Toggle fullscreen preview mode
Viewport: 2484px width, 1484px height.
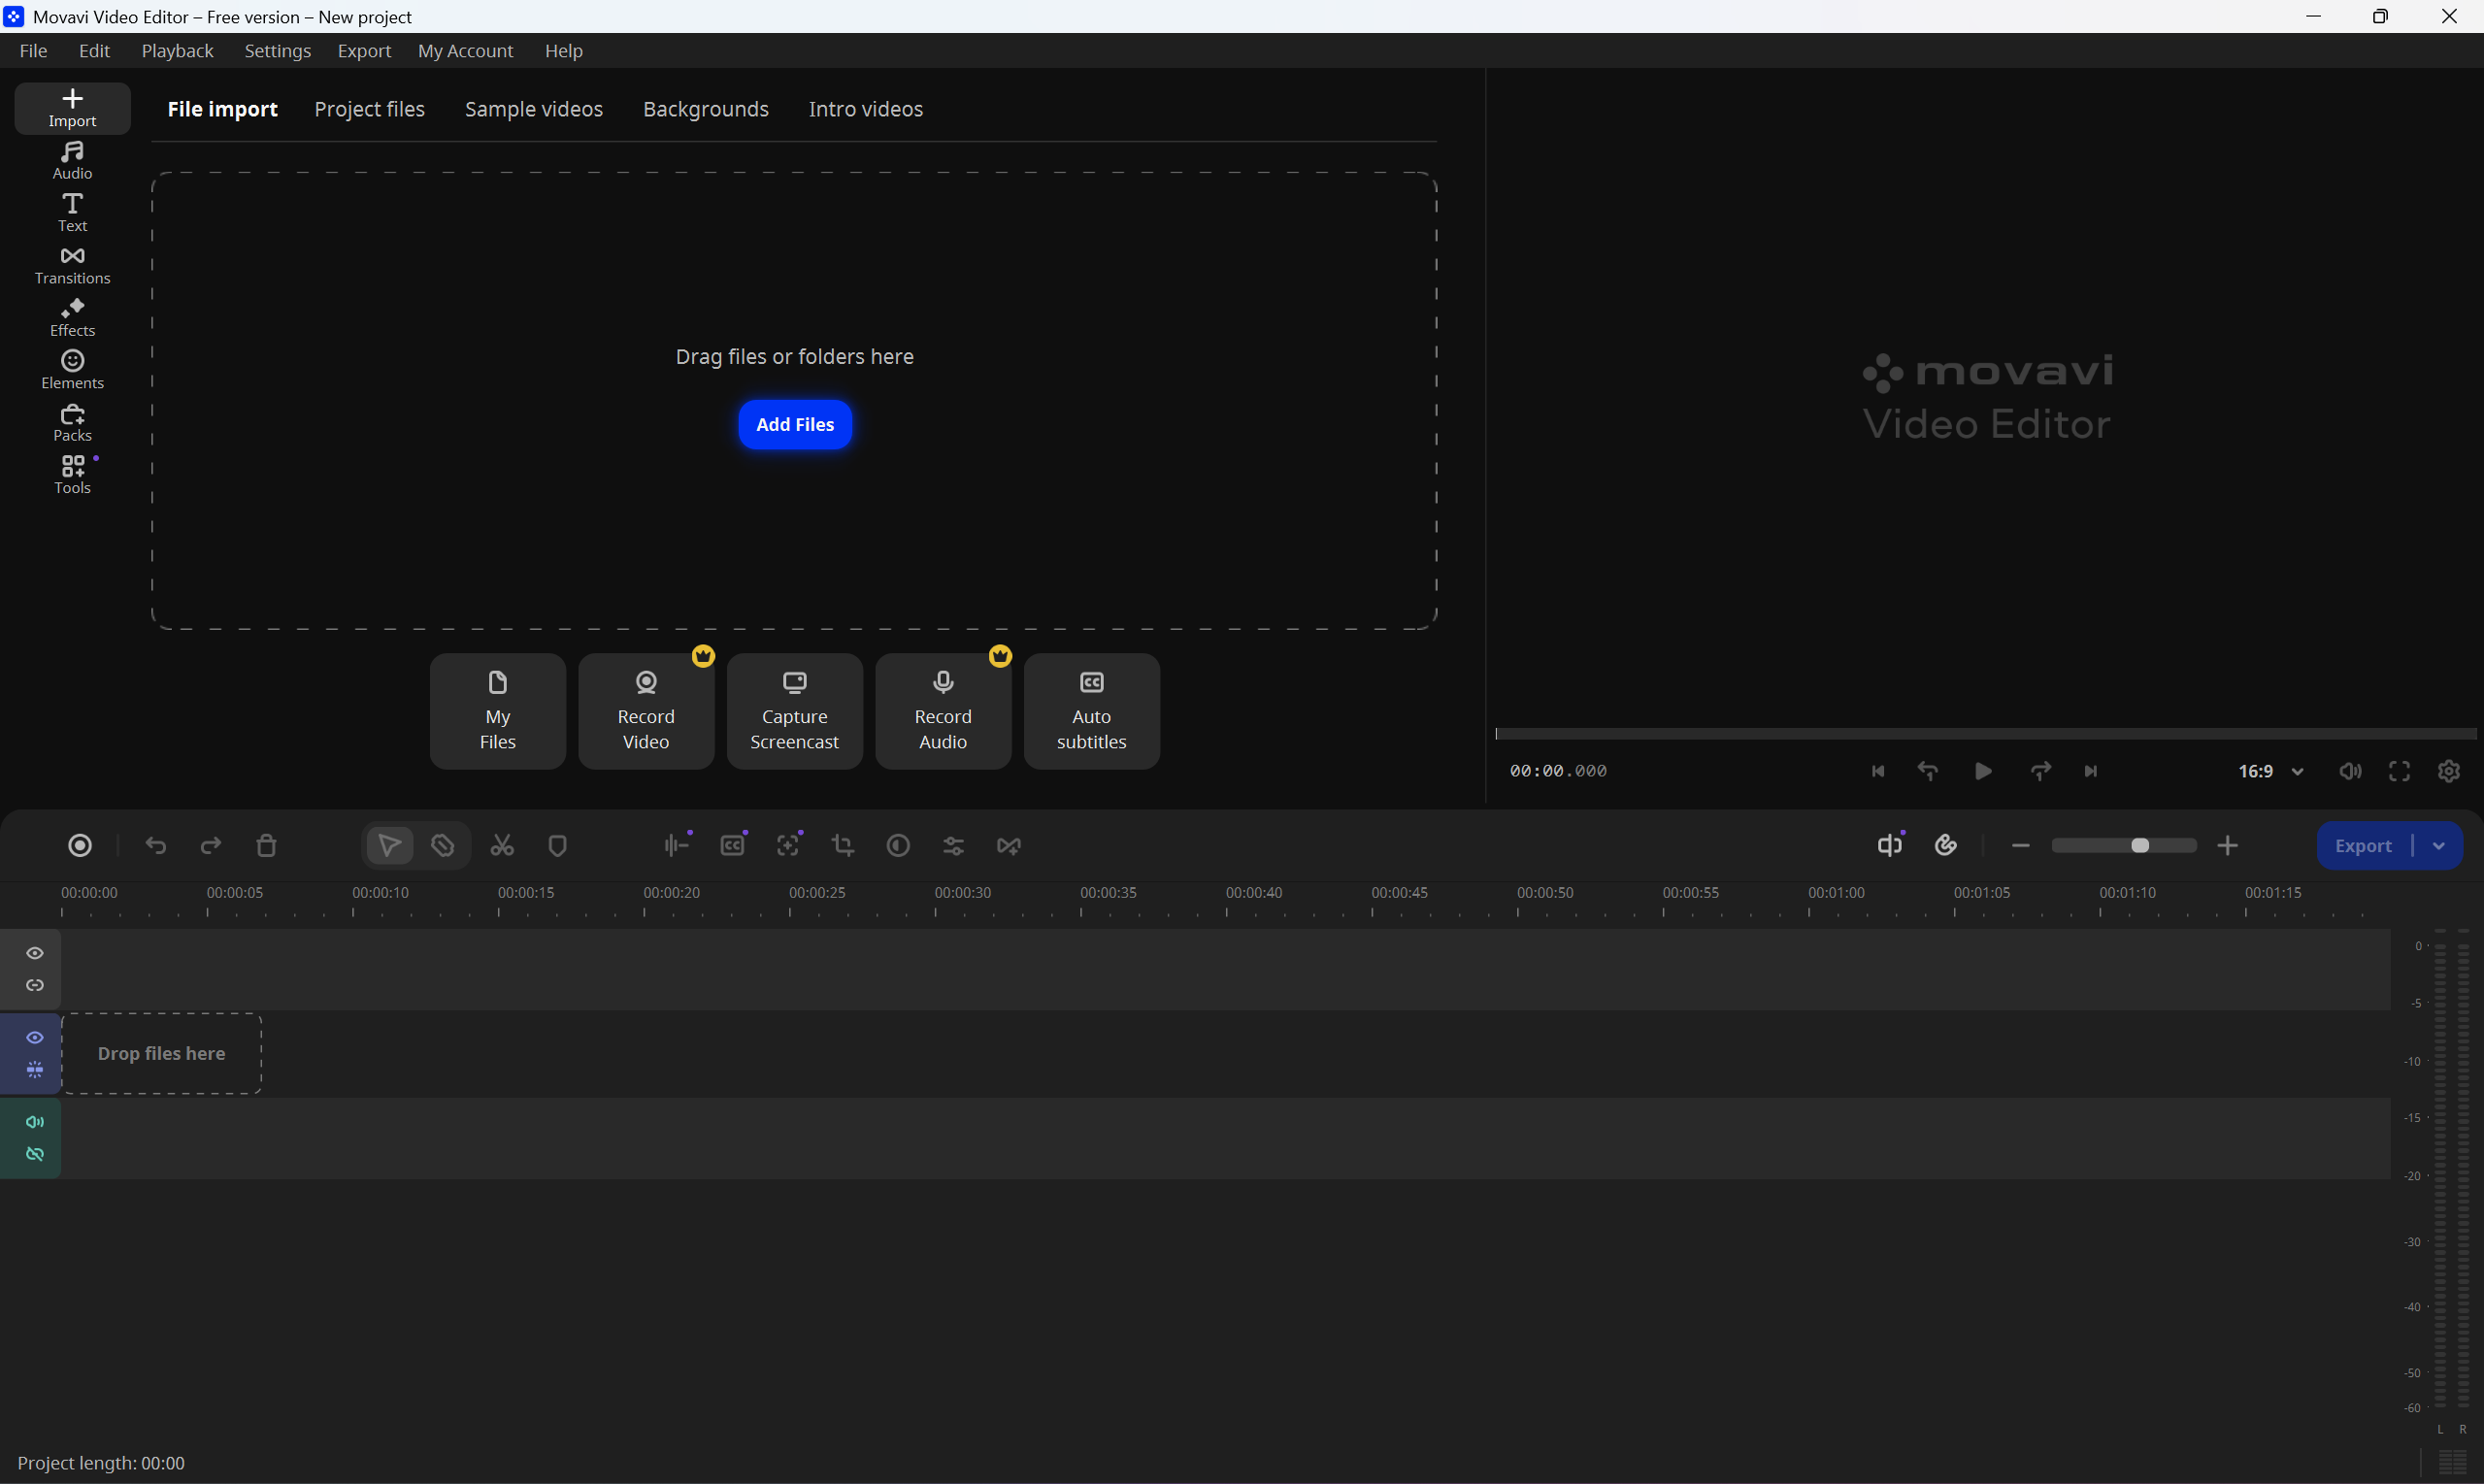point(2399,771)
